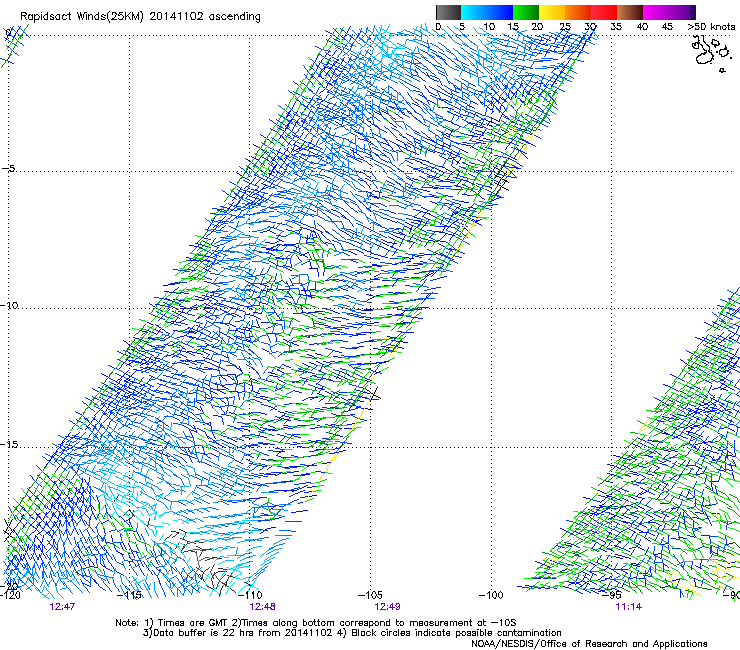
Task: Click the green 15-20 knots legend color
Action: tap(526, 12)
